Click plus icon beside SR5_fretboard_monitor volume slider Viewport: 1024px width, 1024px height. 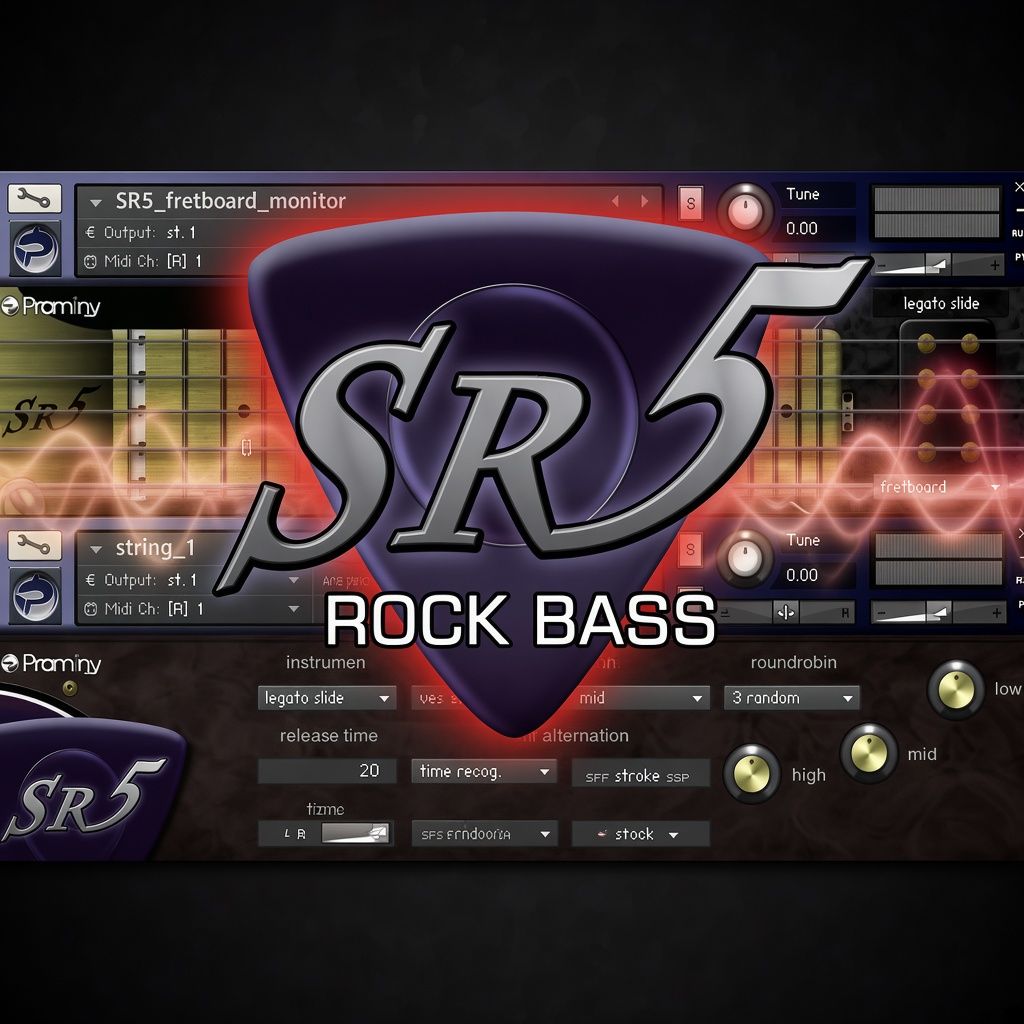[994, 265]
